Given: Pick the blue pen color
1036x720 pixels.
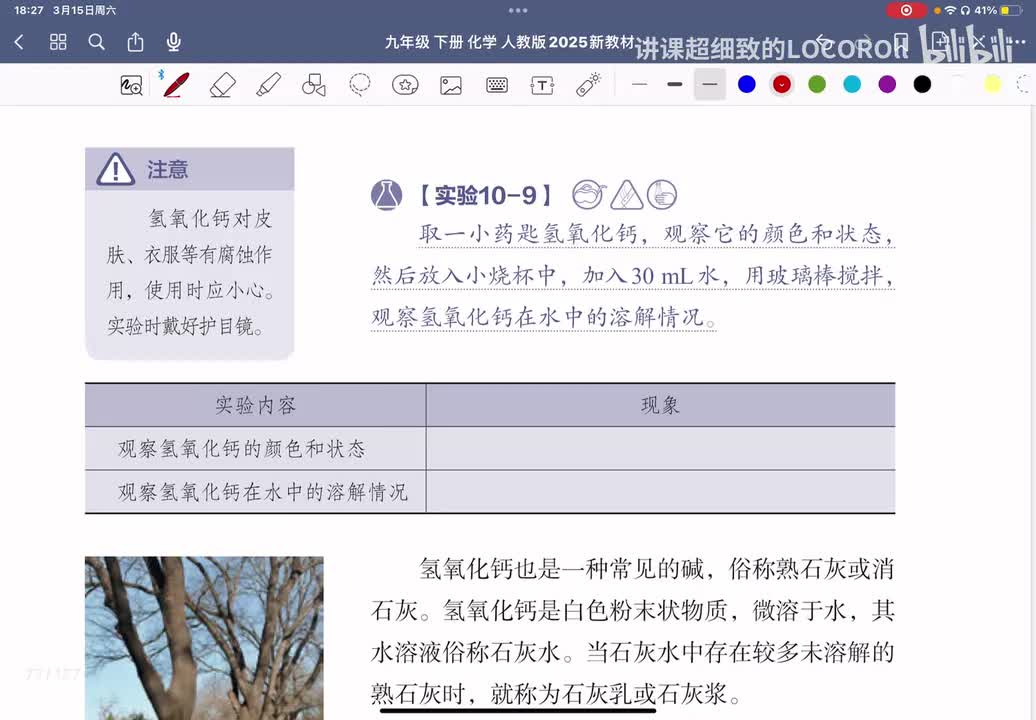Looking at the screenshot, I should 747,85.
